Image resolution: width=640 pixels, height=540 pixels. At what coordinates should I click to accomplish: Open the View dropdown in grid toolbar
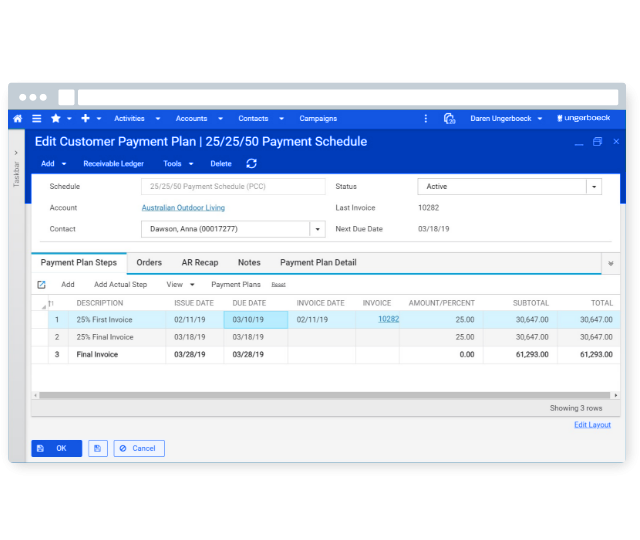[180, 285]
